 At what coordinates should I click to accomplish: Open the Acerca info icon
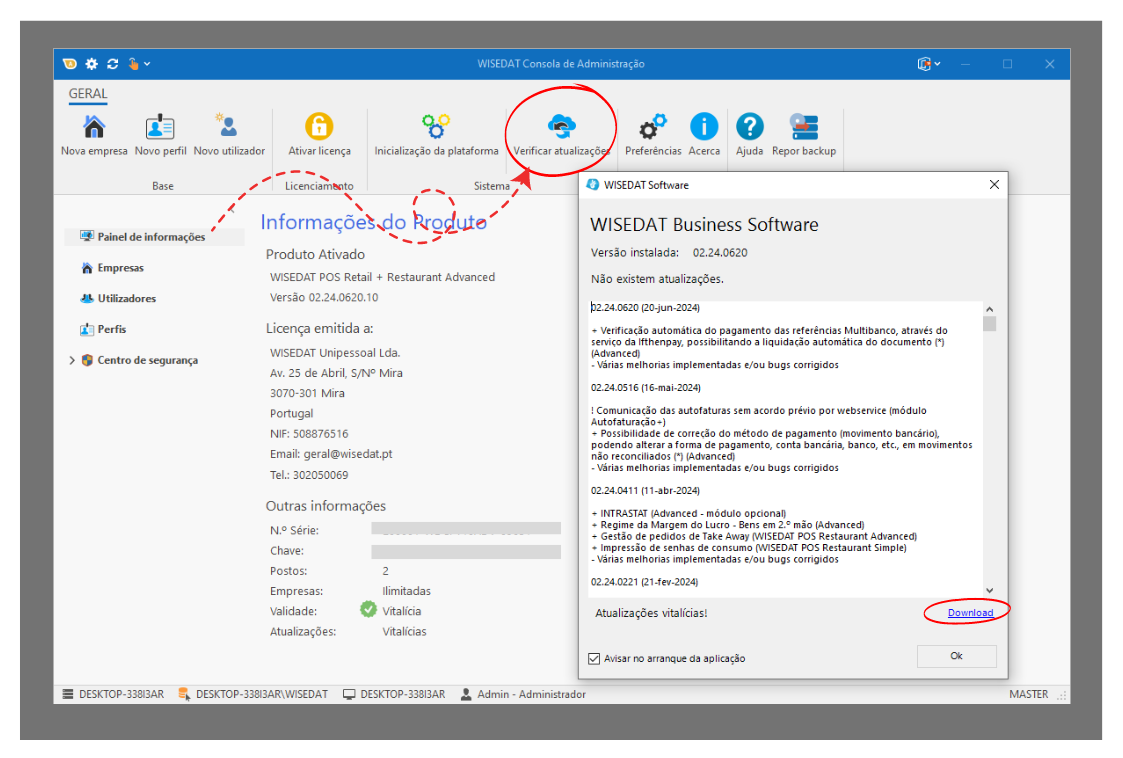(x=704, y=127)
